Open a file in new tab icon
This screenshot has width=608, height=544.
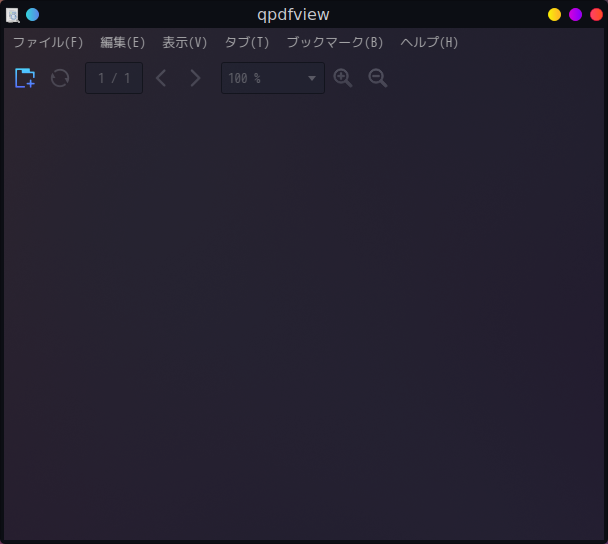tap(25, 78)
